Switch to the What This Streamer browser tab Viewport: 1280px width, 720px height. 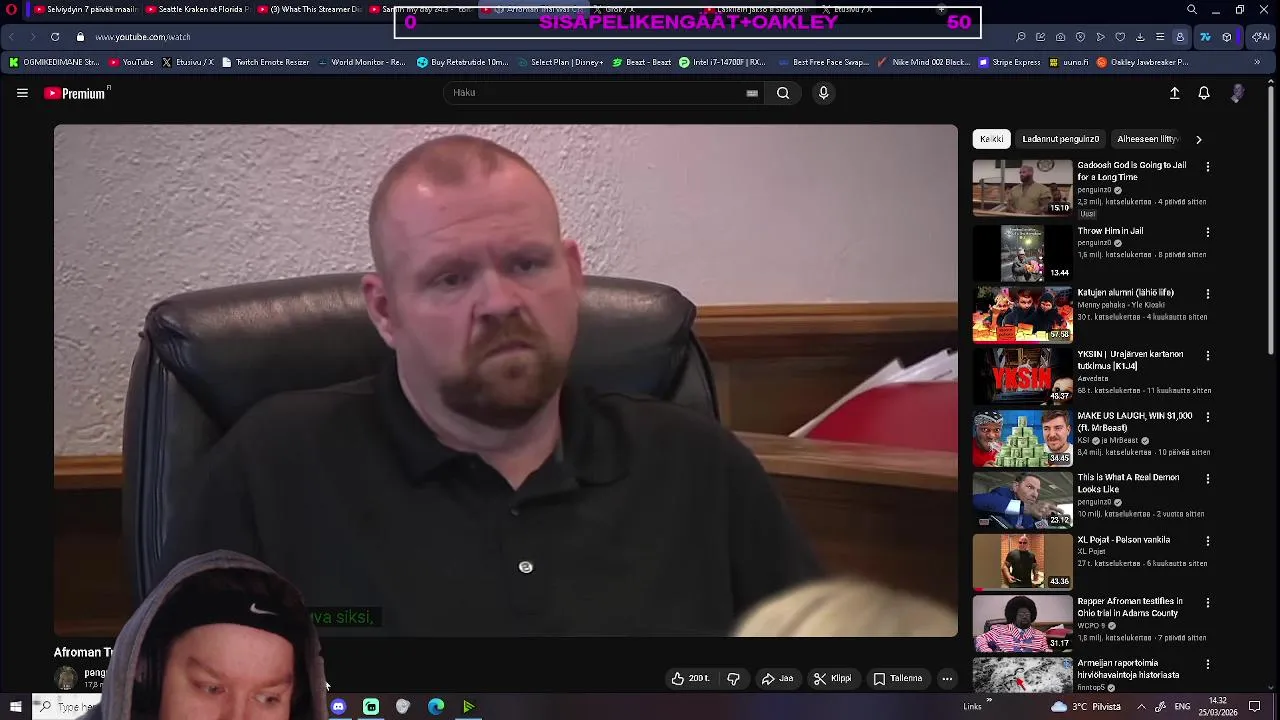(x=310, y=9)
